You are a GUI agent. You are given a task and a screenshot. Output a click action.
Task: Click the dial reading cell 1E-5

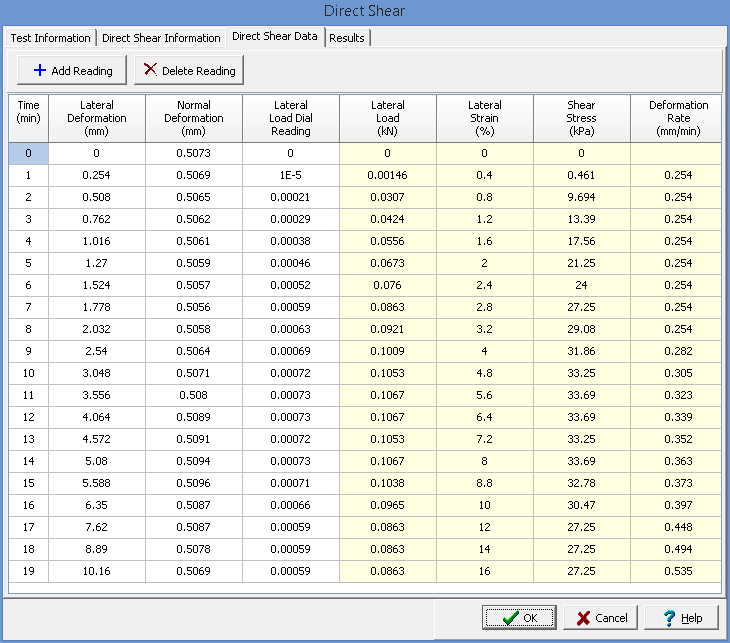[291, 175]
